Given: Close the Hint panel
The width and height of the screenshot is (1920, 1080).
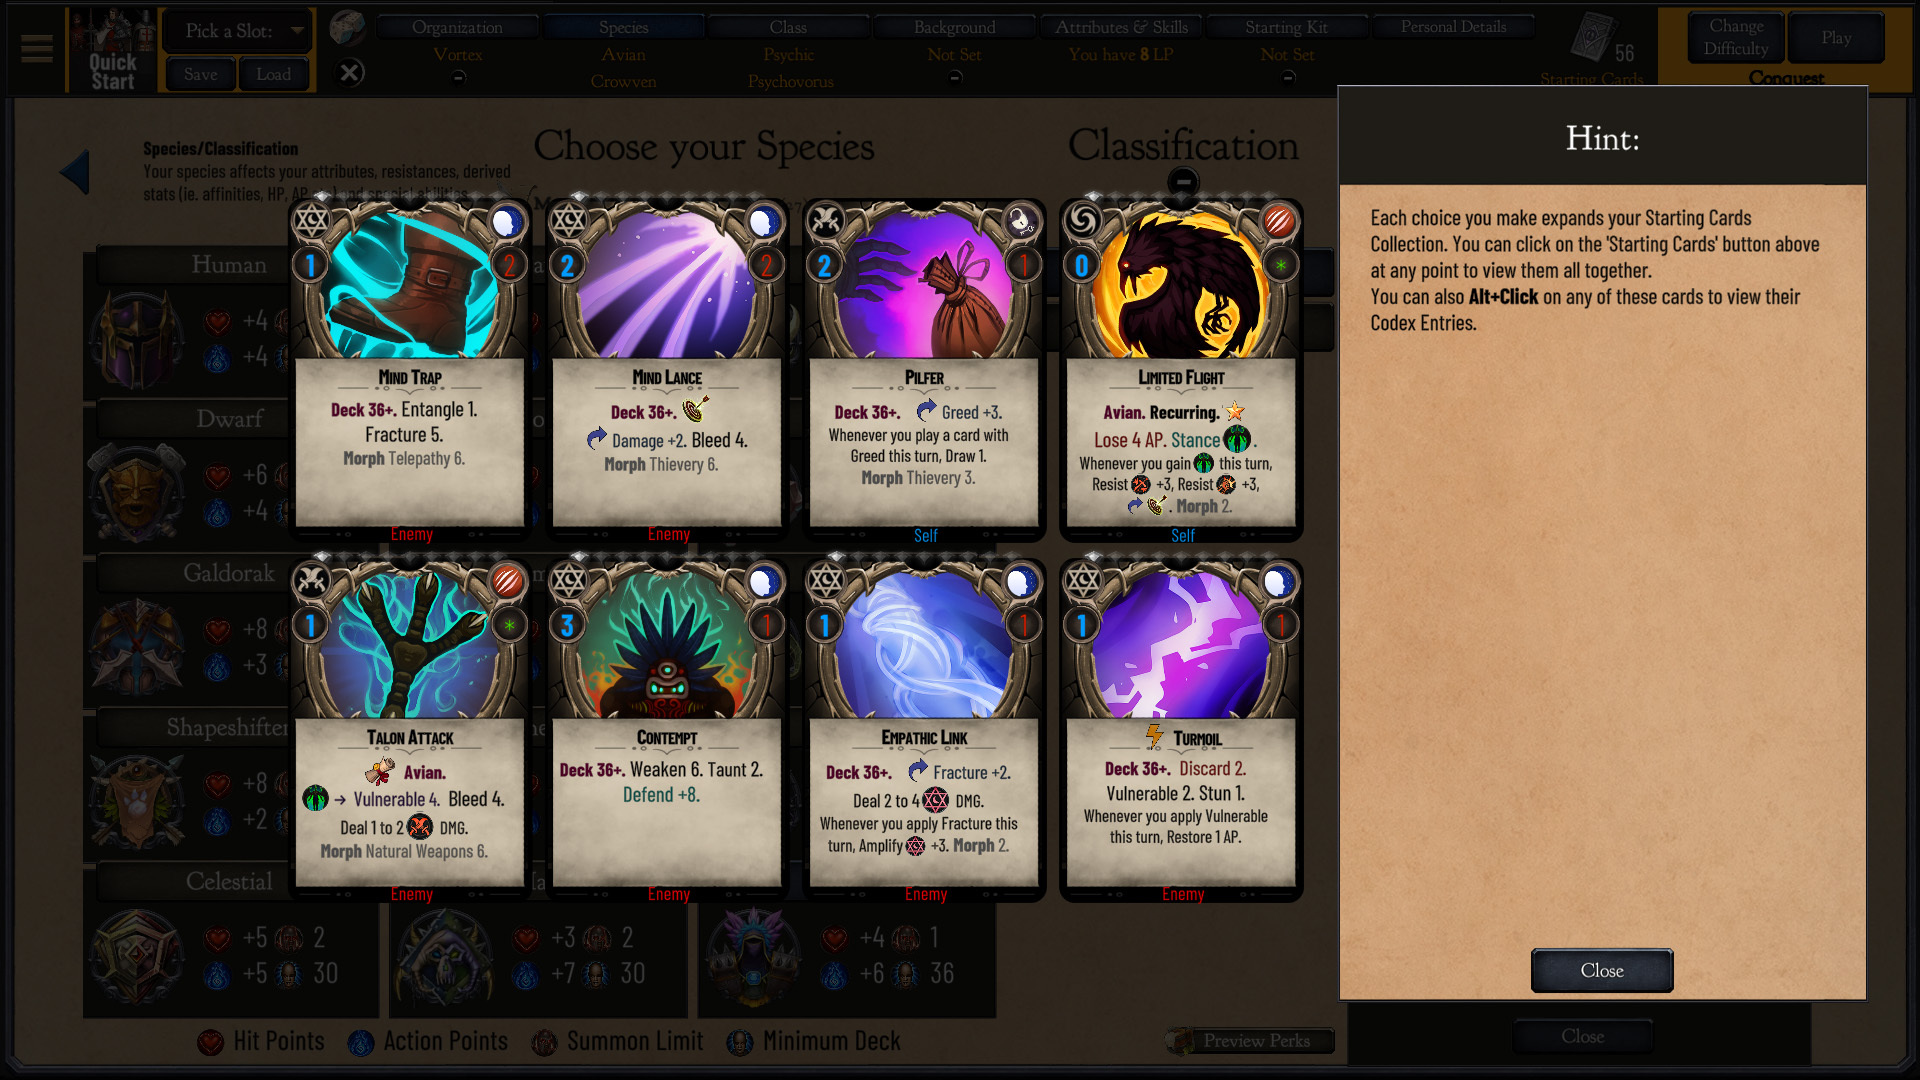Looking at the screenshot, I should point(1602,970).
